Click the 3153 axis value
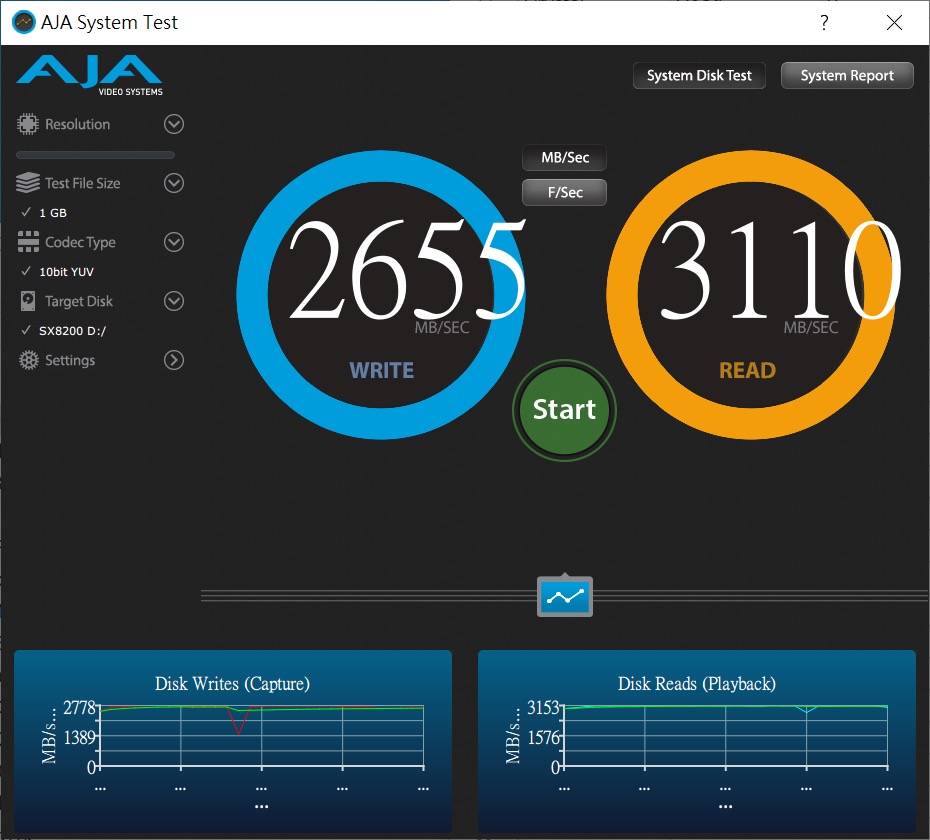 (x=543, y=707)
